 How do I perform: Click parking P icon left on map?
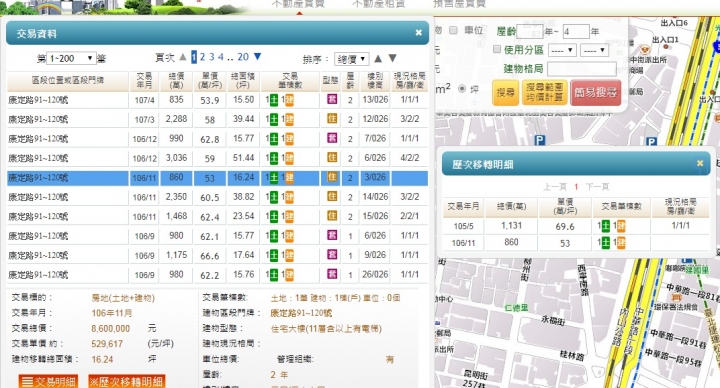pyautogui.click(x=540, y=141)
